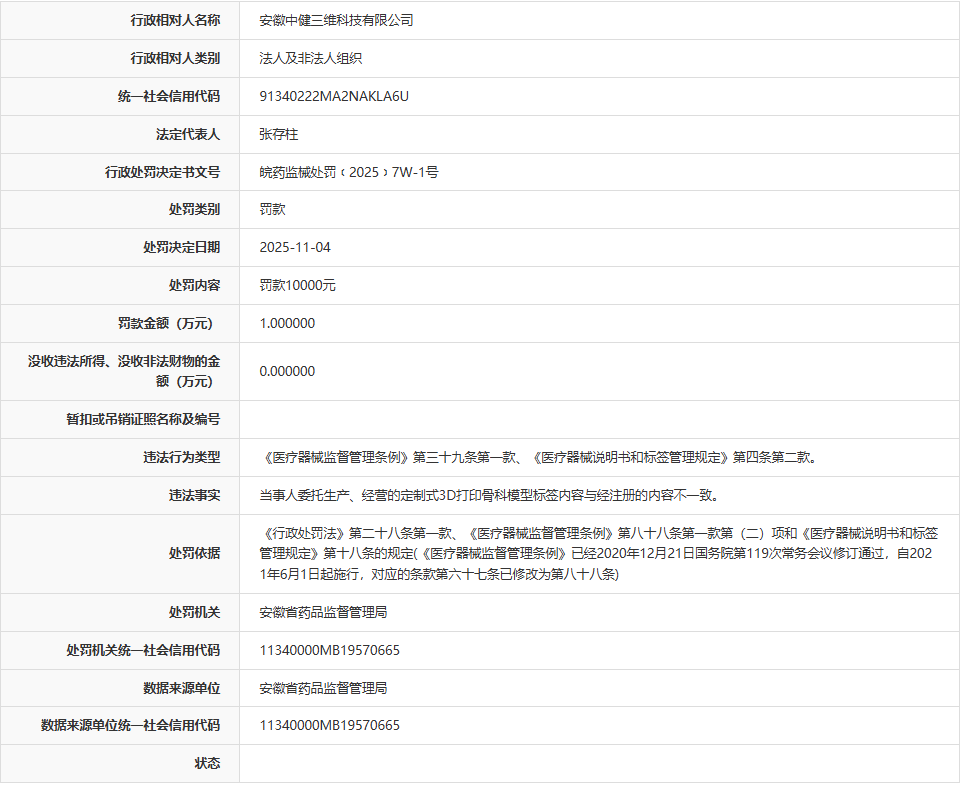Click the fine amount value 1.000000
The width and height of the screenshot is (962, 785).
click(x=287, y=323)
